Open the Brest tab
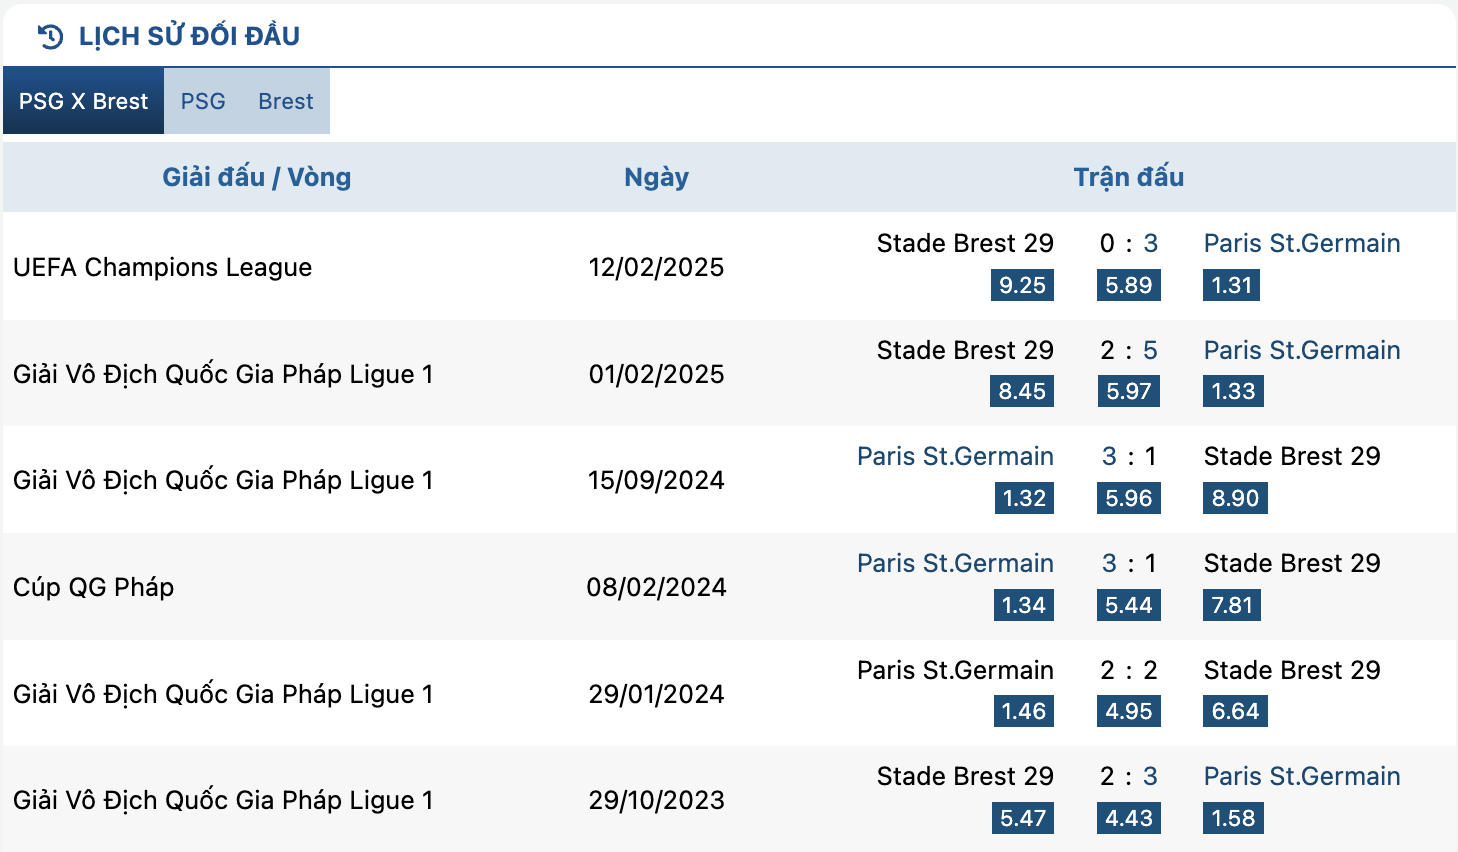This screenshot has height=852, width=1458. [x=286, y=101]
